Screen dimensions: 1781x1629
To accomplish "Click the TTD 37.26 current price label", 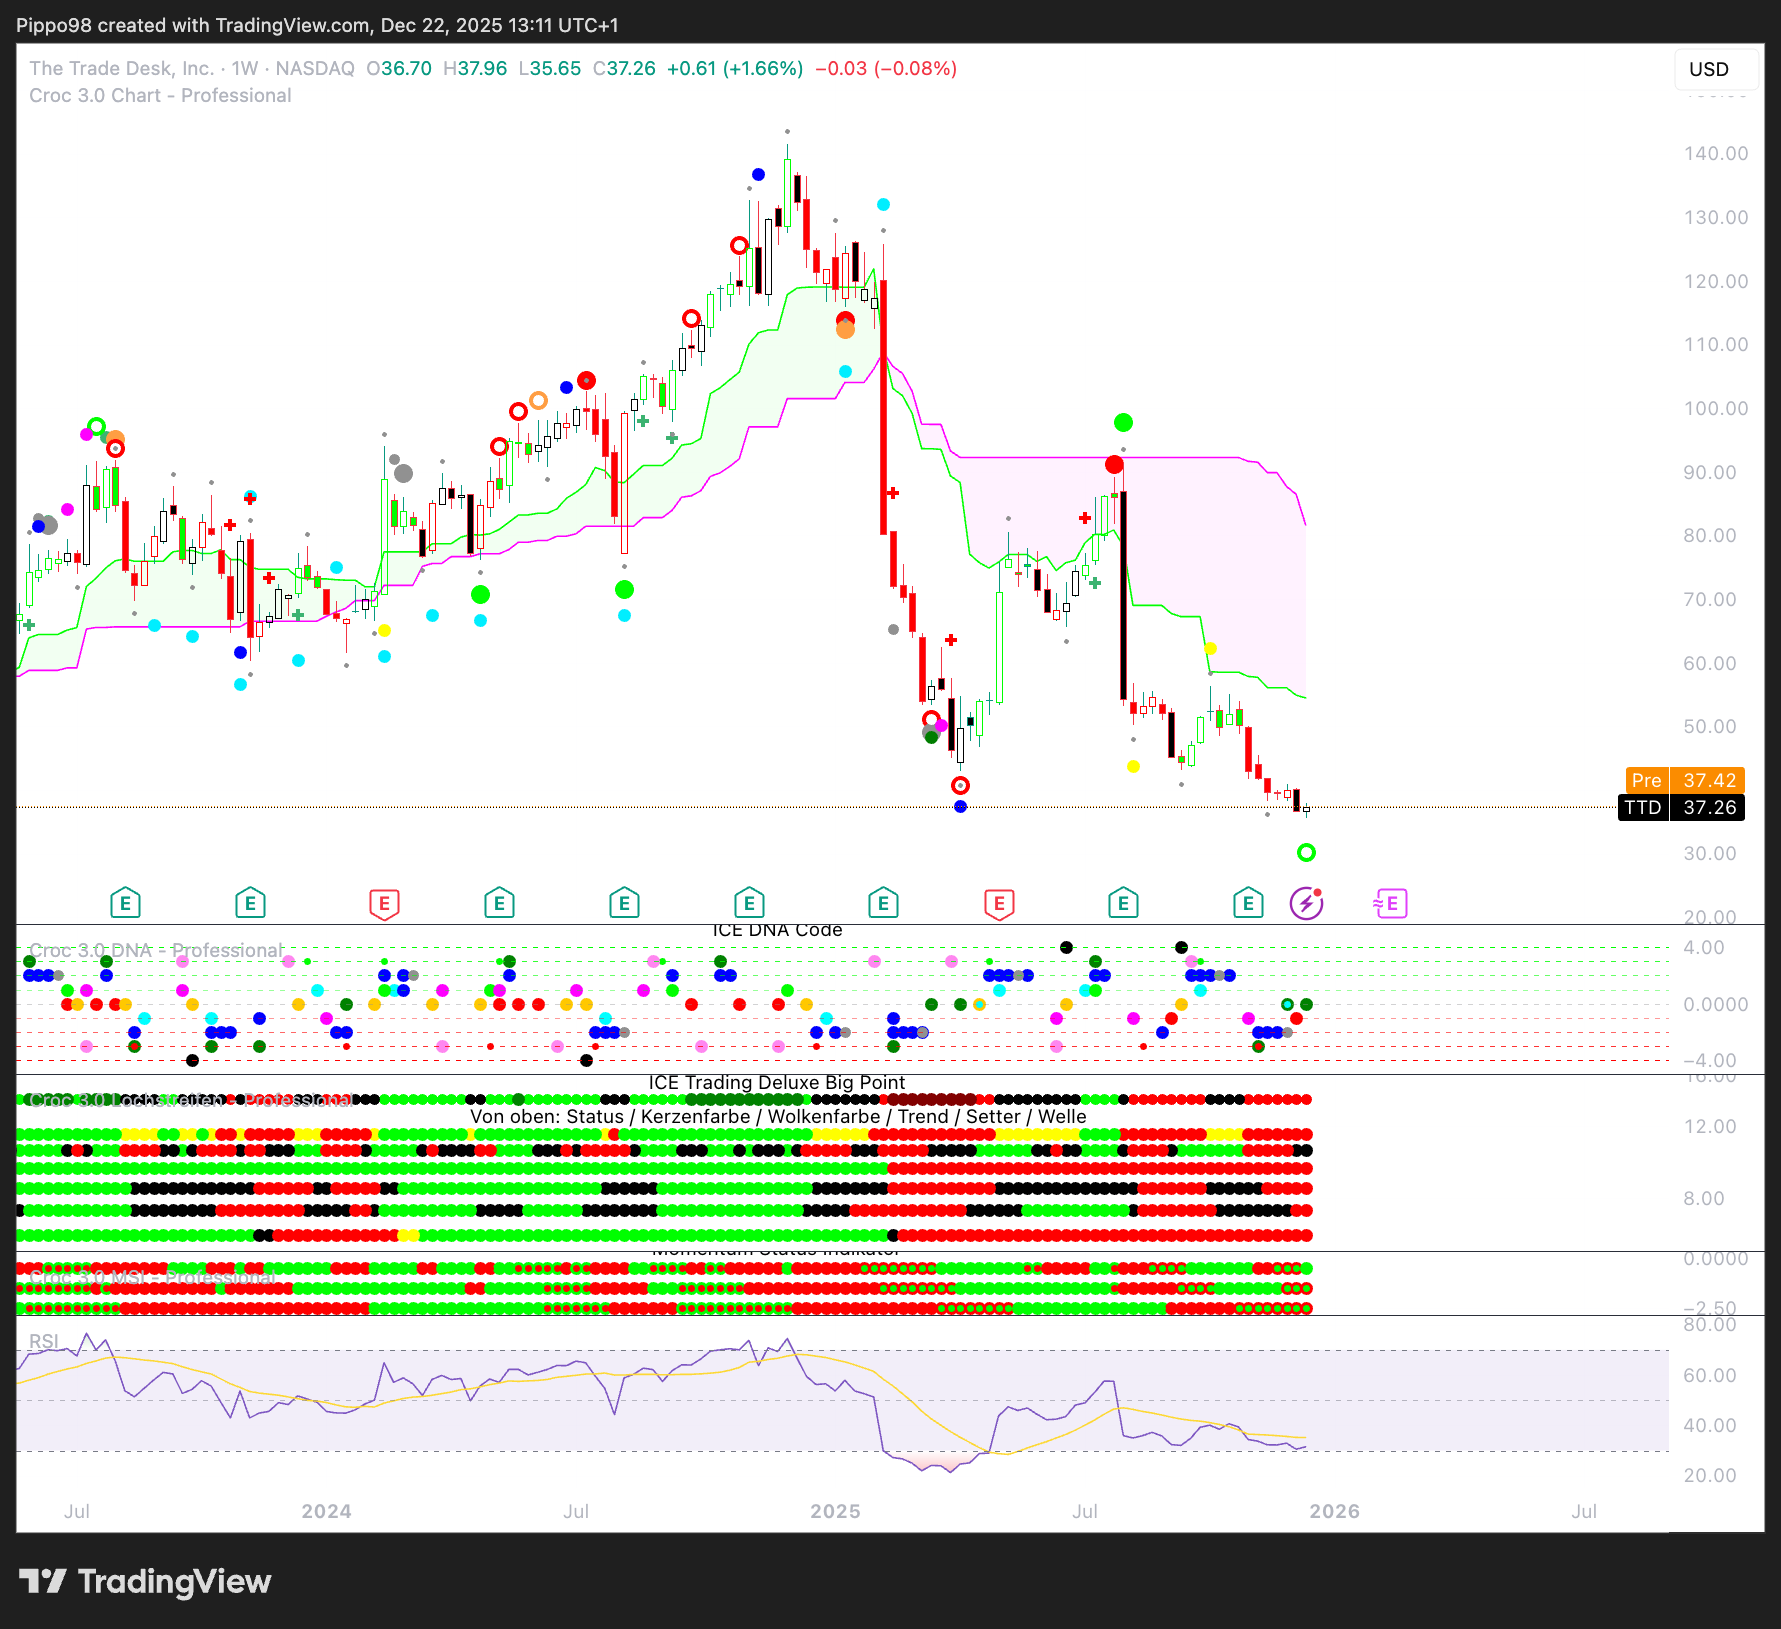I will tap(1681, 808).
